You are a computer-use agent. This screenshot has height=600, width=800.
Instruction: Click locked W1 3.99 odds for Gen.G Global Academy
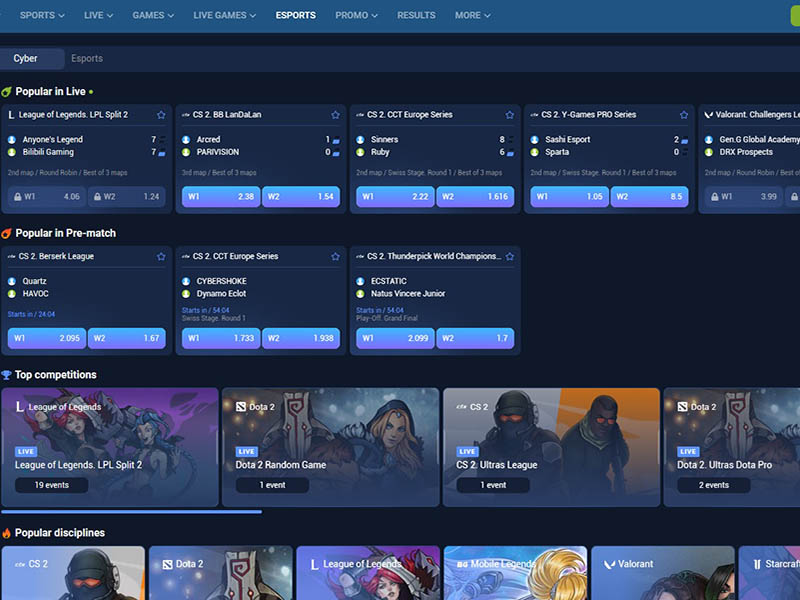click(x=744, y=196)
